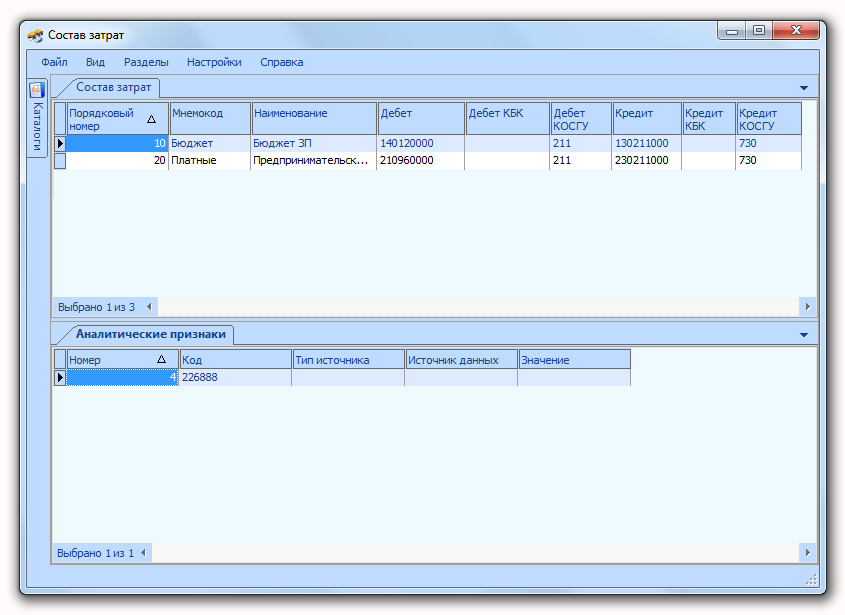This screenshot has height=615, width=845.
Task: Maximize the Состав затрат window
Action: tap(759, 31)
